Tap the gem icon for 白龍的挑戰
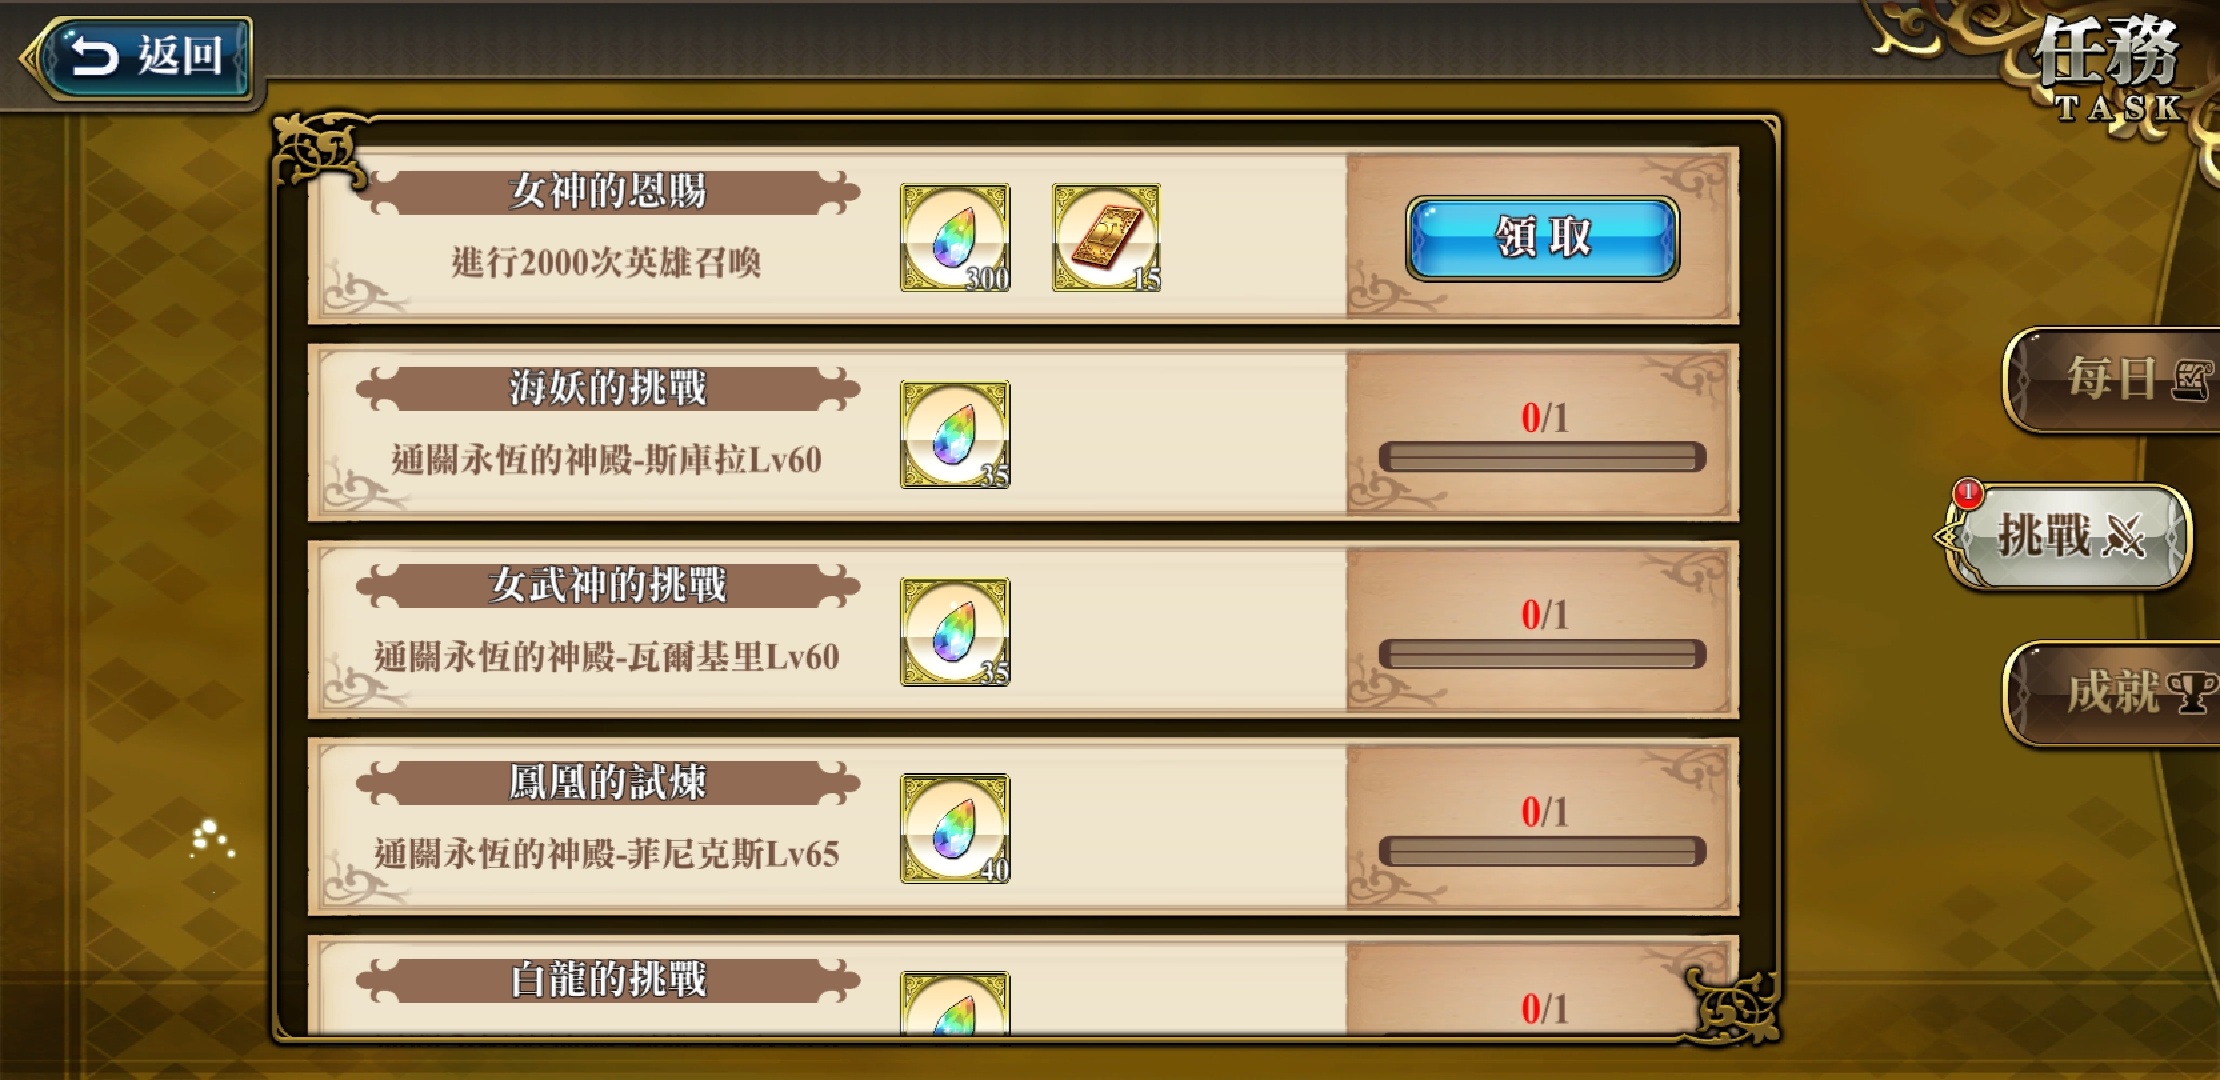Image resolution: width=2220 pixels, height=1080 pixels. pyautogui.click(x=955, y=1003)
